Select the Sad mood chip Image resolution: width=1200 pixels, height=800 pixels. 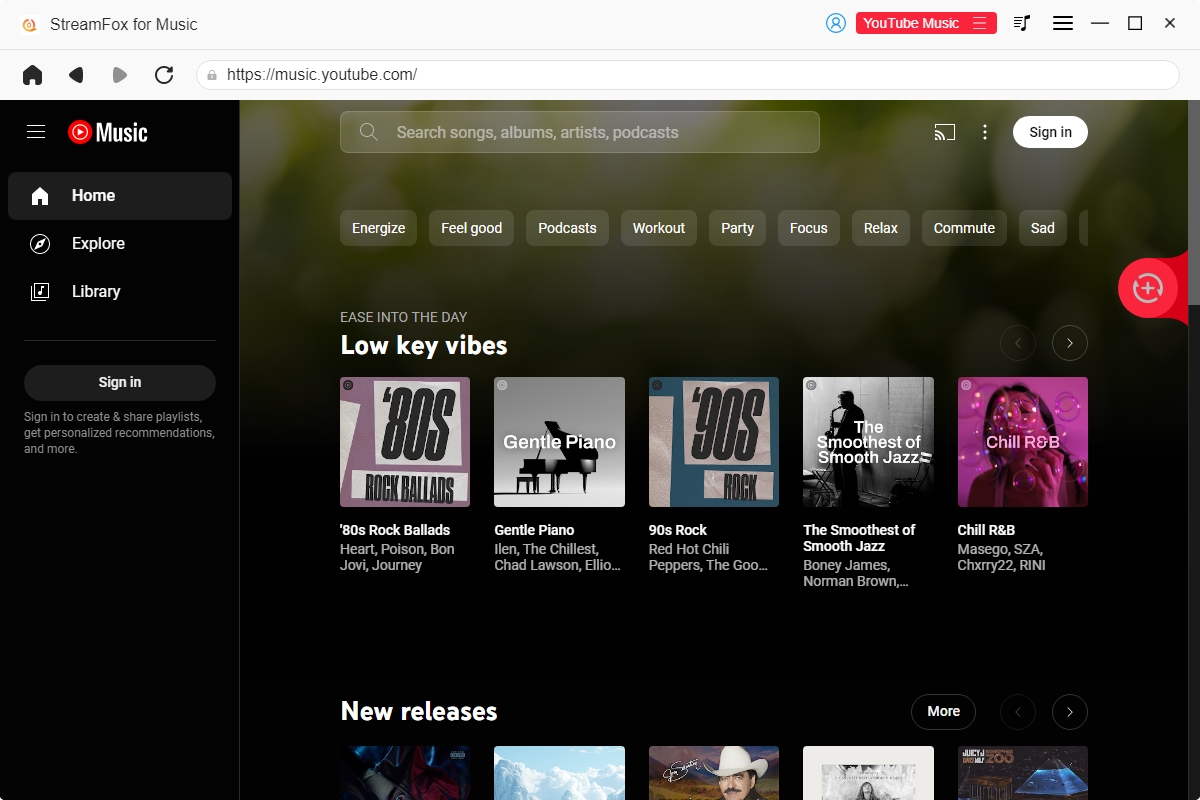coord(1043,228)
